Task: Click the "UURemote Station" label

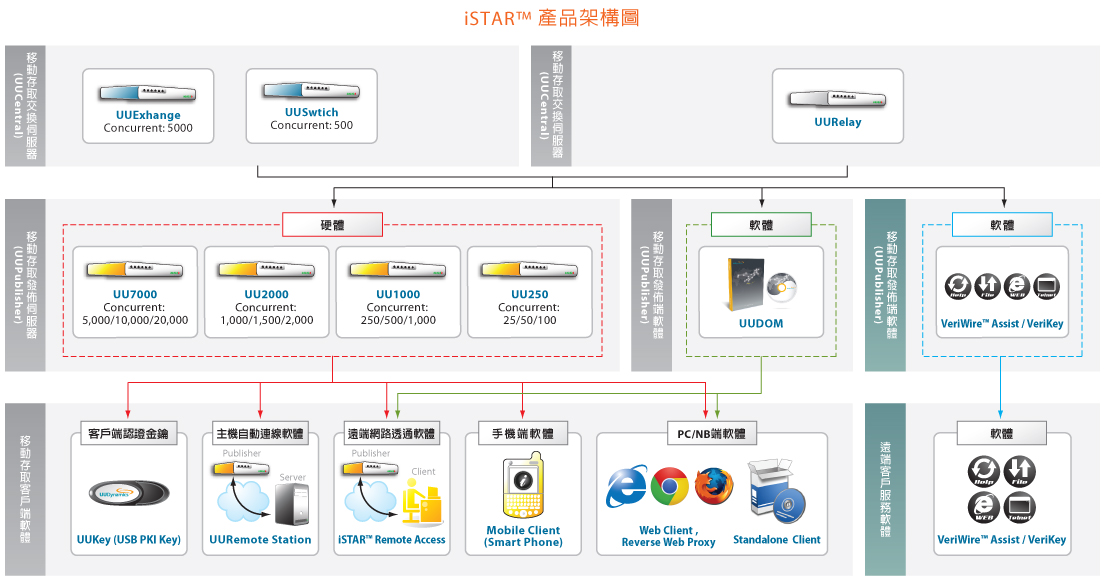Action: (260, 540)
